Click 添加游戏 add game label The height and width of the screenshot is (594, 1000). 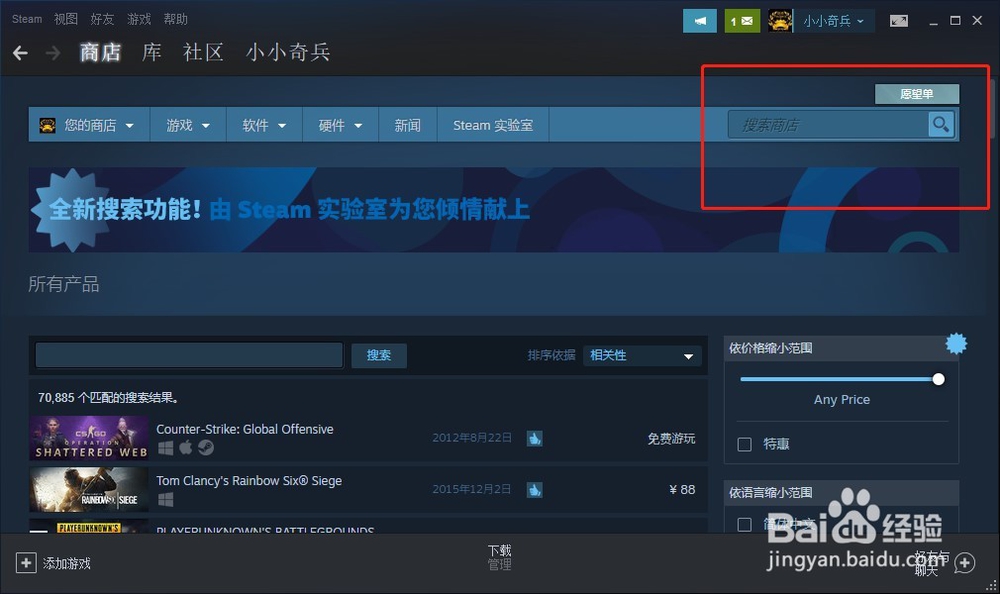coord(67,563)
